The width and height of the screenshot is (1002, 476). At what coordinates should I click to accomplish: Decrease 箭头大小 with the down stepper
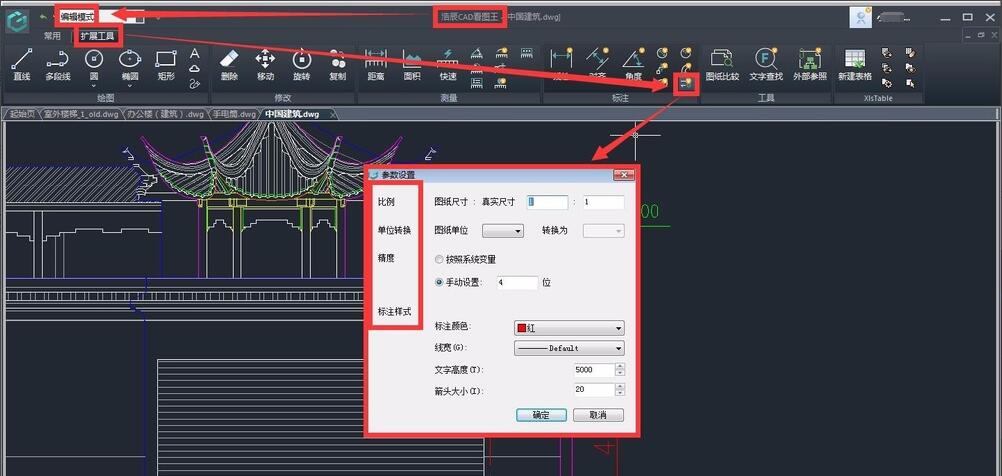click(x=620, y=393)
